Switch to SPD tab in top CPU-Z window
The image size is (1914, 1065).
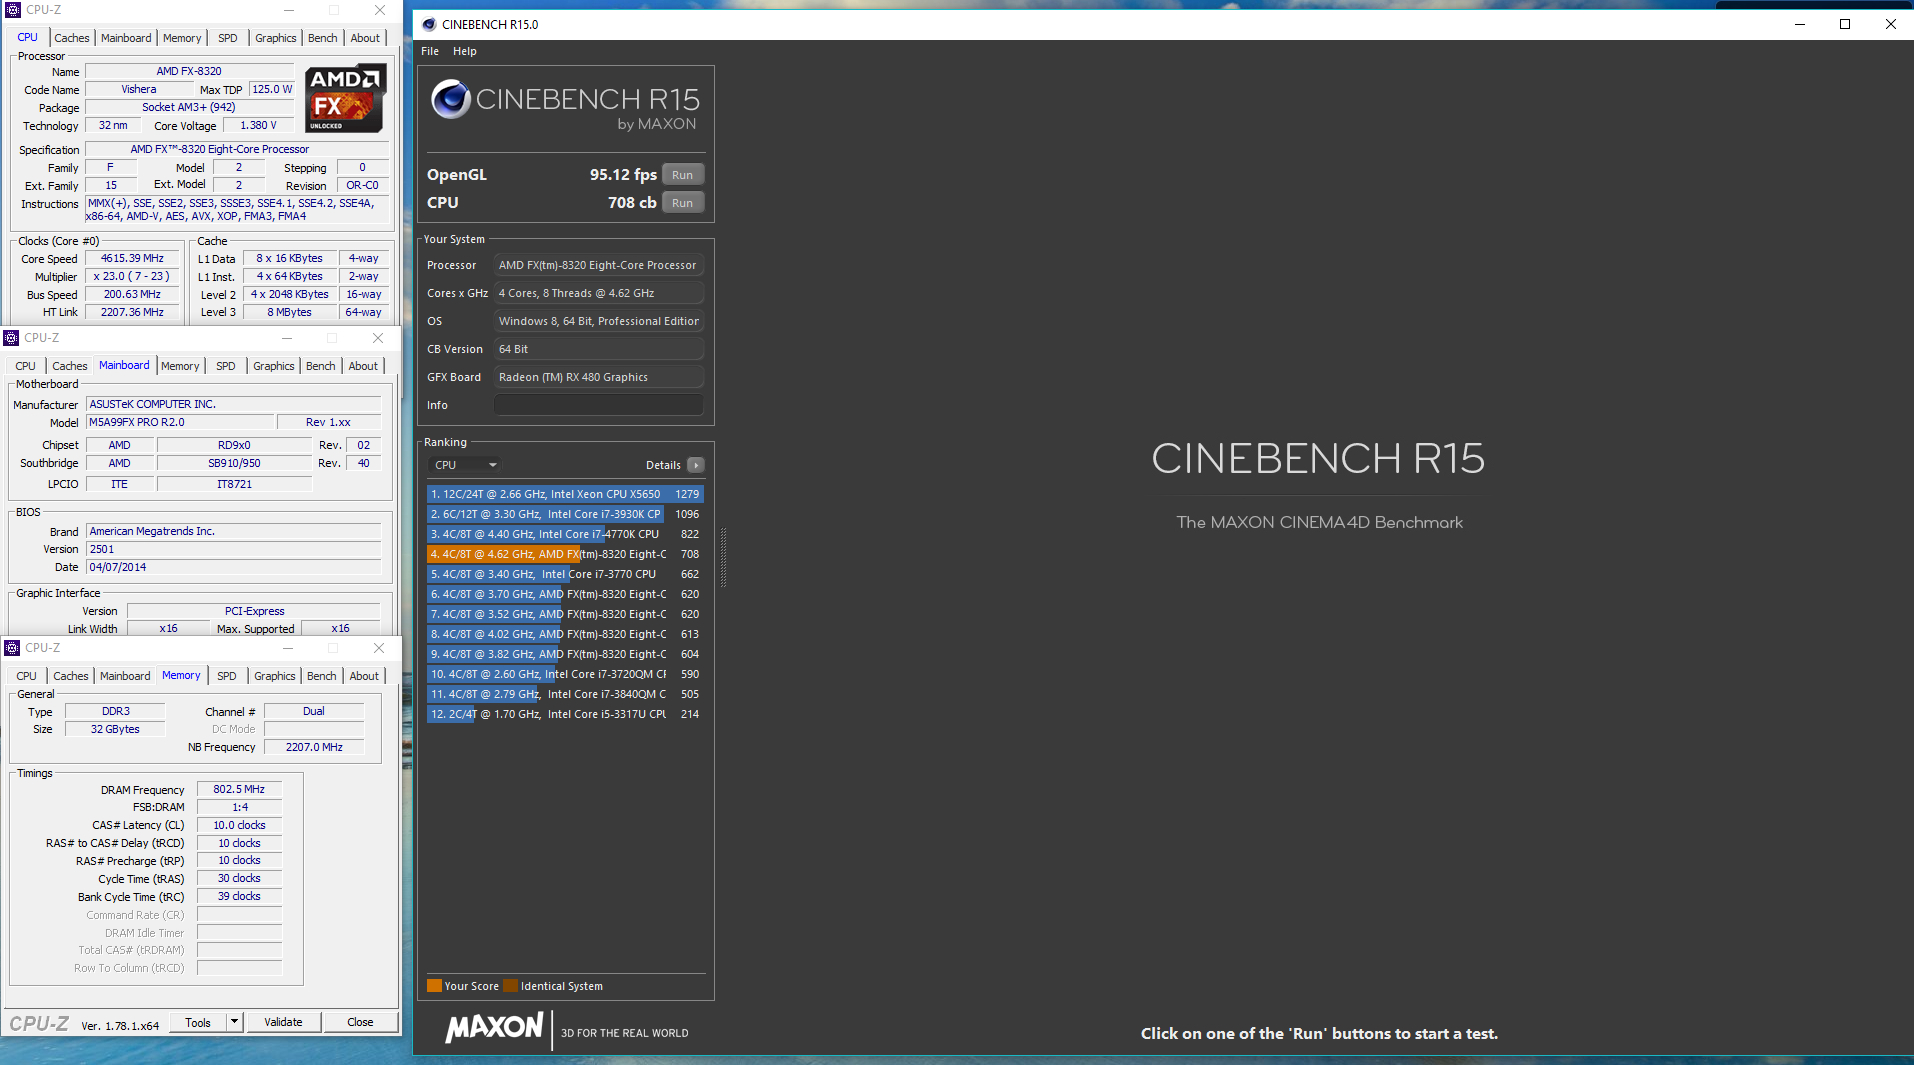[228, 38]
